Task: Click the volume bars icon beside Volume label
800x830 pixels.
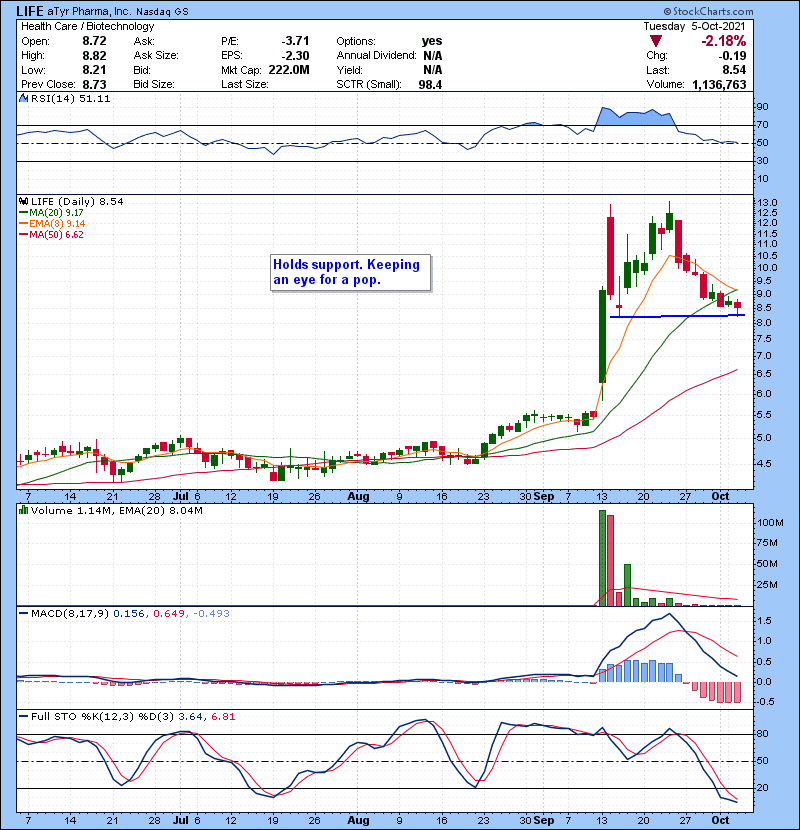Action: pyautogui.click(x=23, y=510)
